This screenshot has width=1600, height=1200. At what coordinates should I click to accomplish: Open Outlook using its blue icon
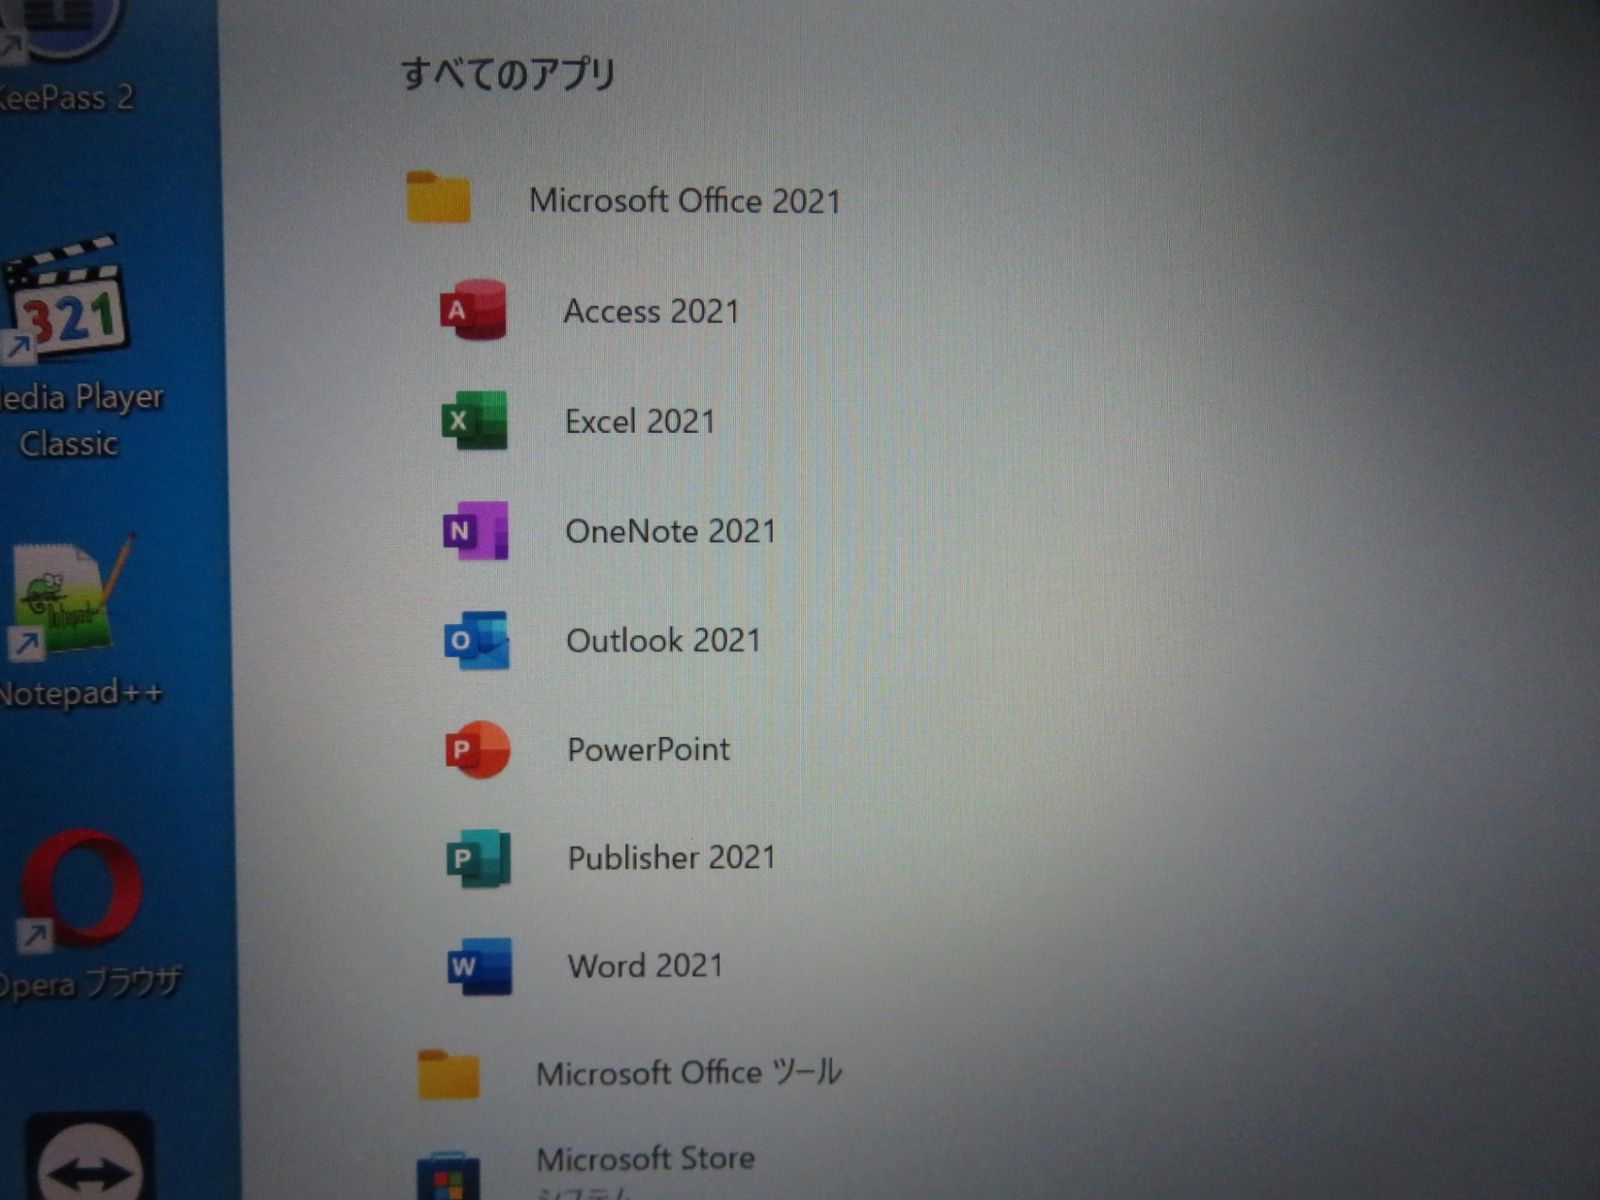coord(476,640)
